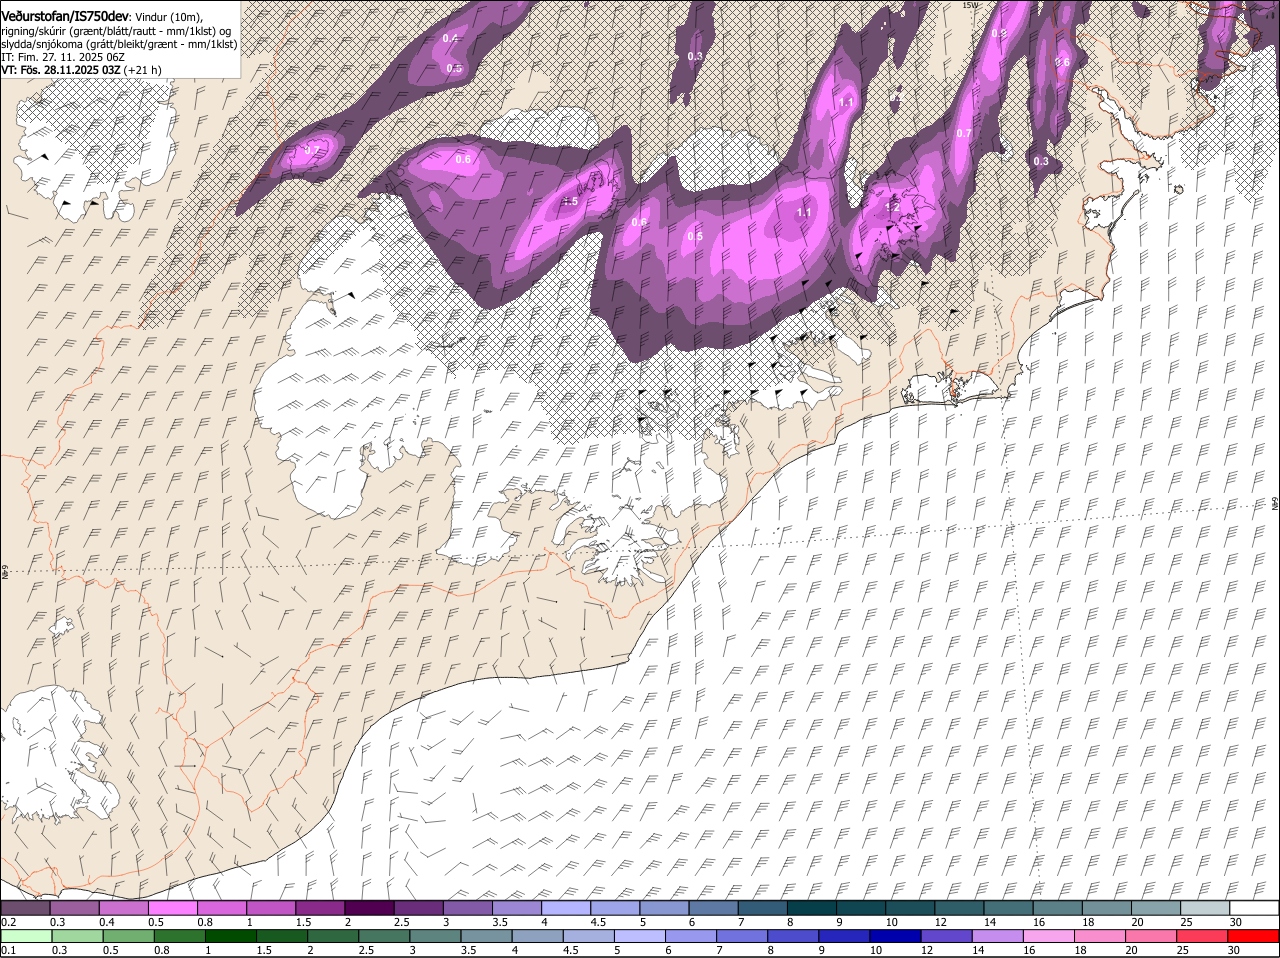Select the VT: Fös. 28.11.2025 03Z (+21 h) line
Image resolution: width=1280 pixels, height=958 pixels.
pyautogui.click(x=81, y=70)
